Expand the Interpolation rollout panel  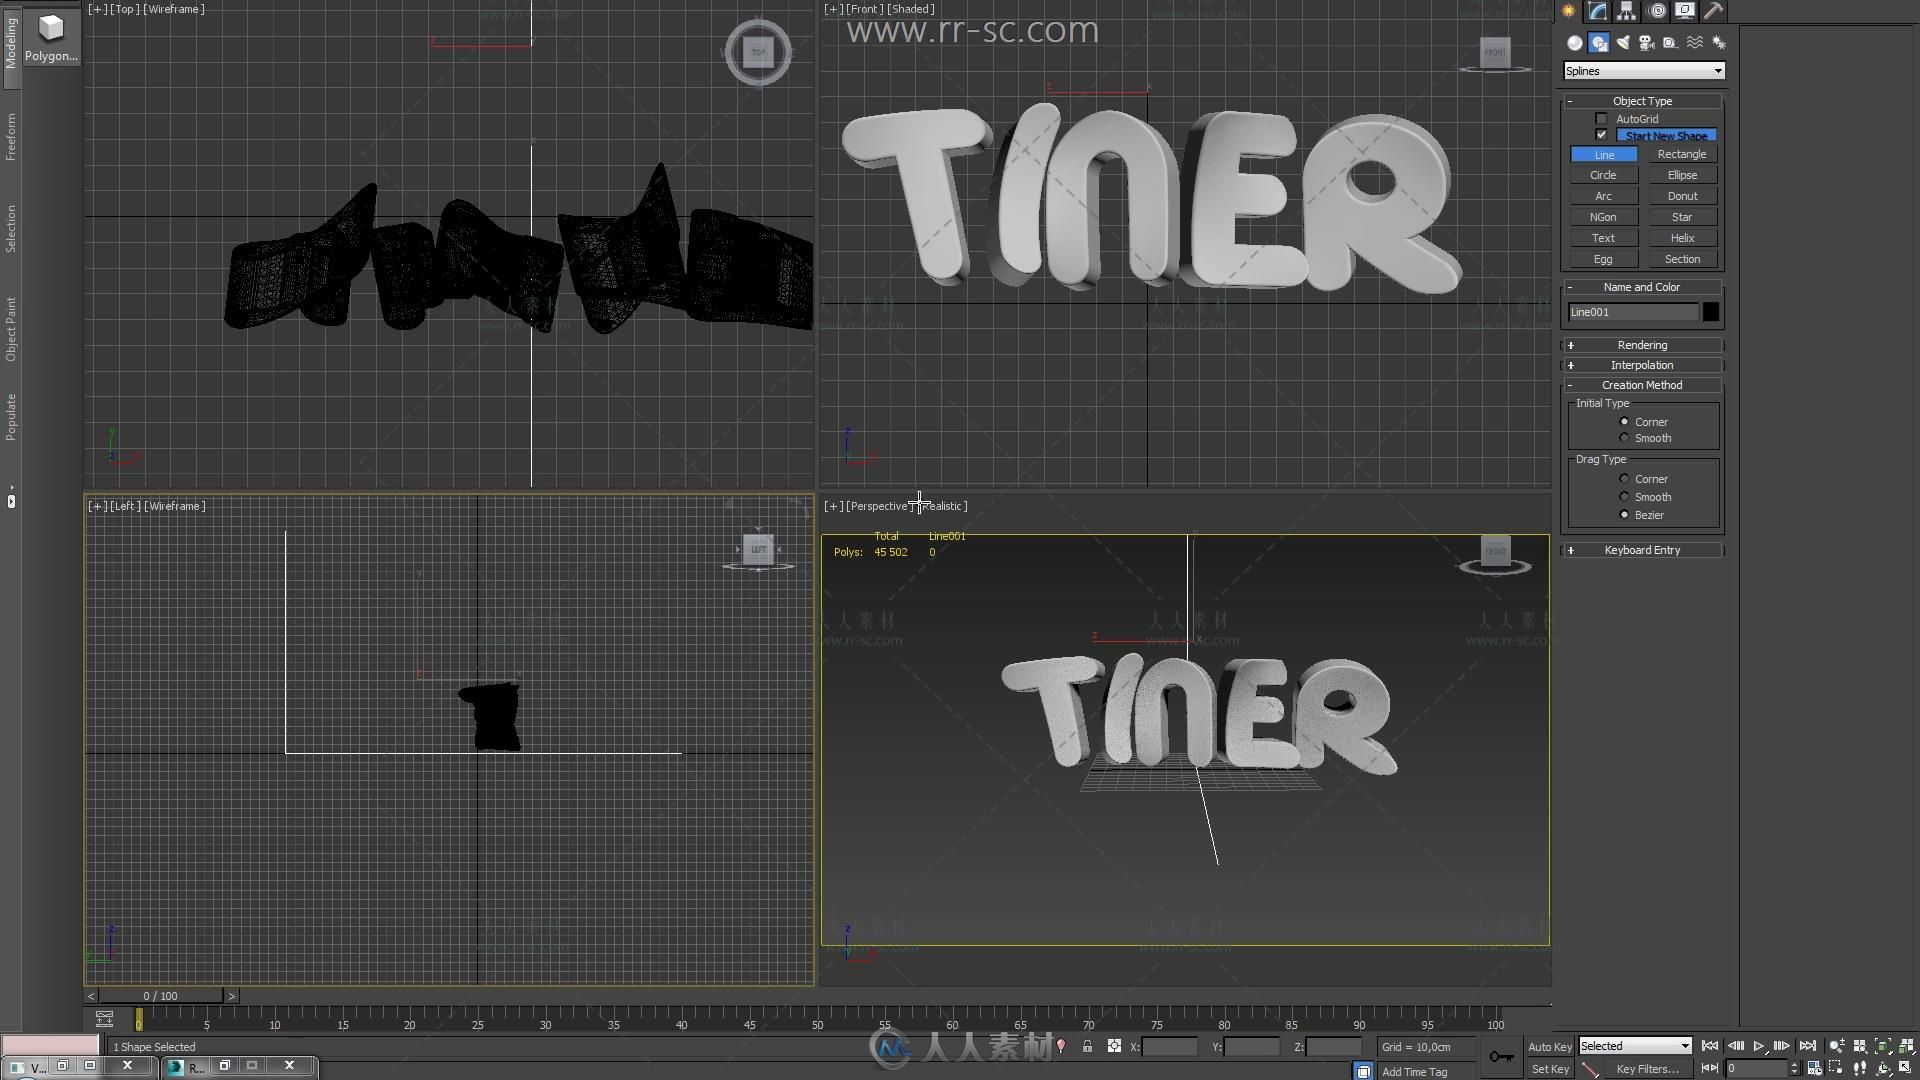[1643, 364]
